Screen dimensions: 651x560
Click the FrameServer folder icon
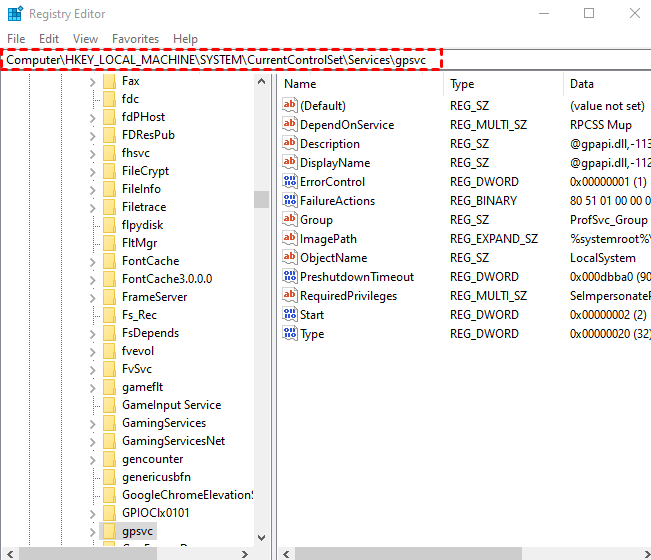pos(110,297)
